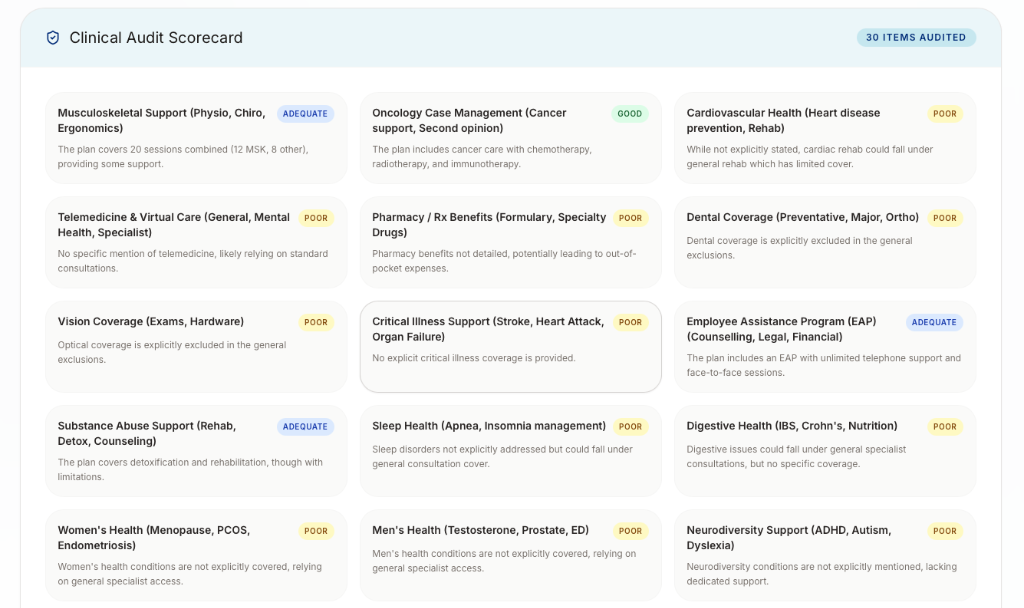Select the Dental Coverage card

[x=824, y=242]
